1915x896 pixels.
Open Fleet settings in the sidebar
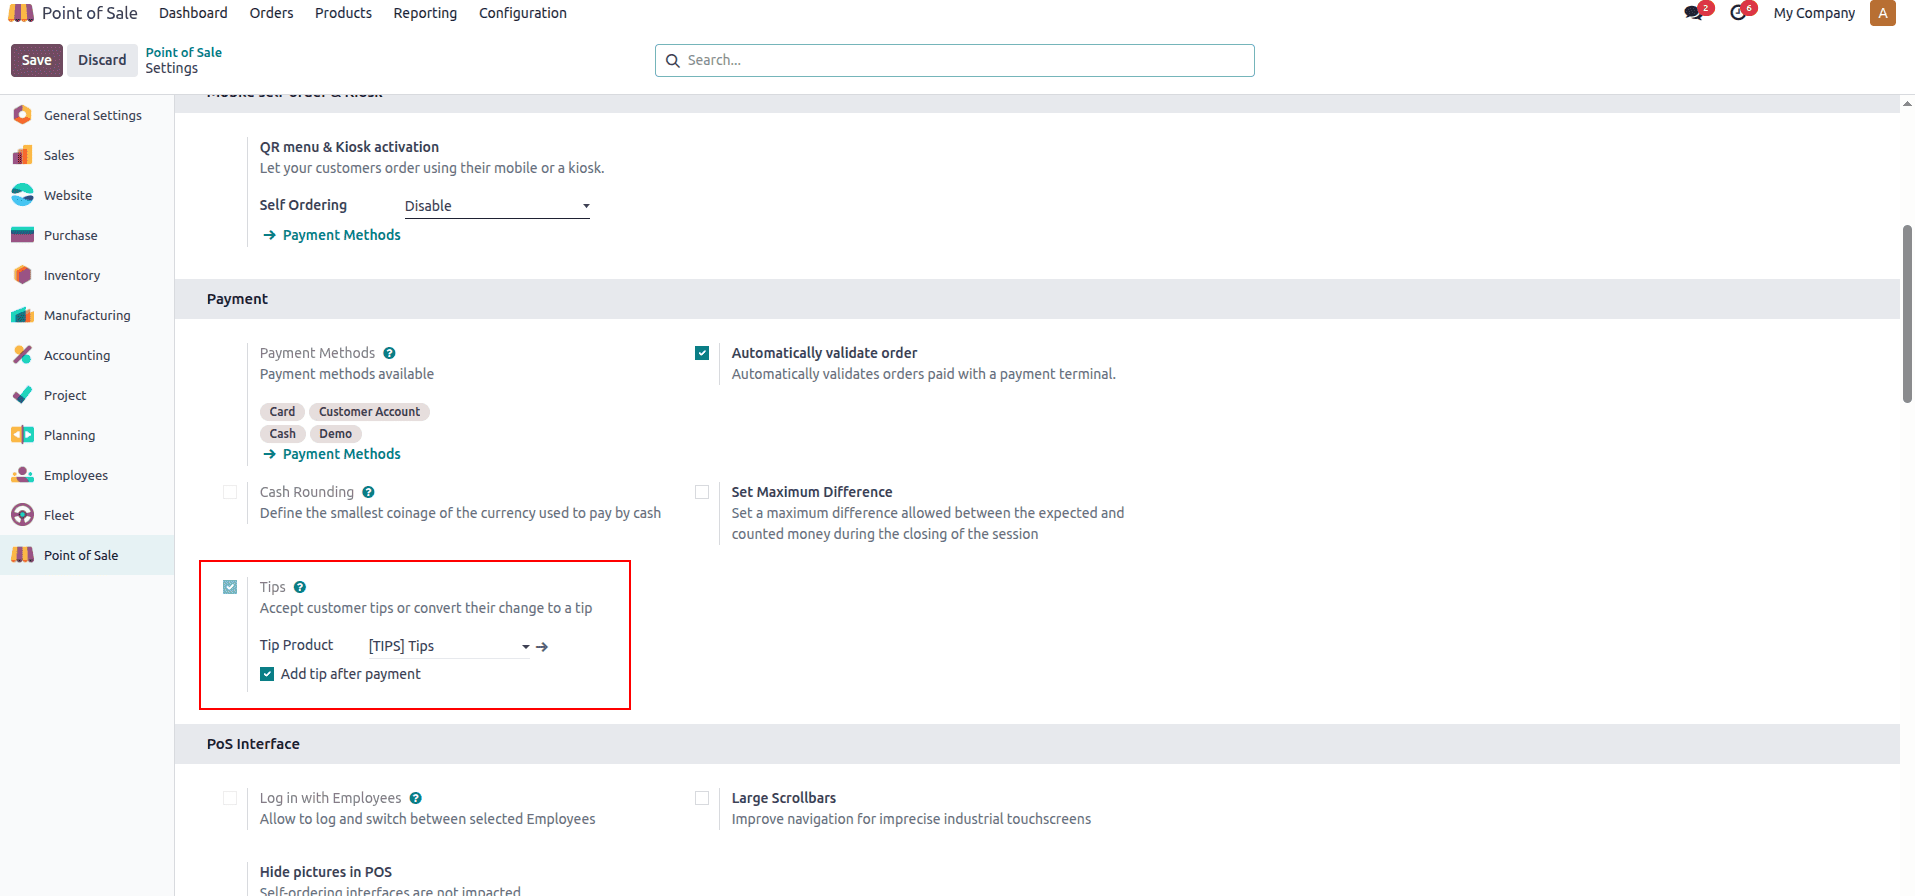[58, 515]
